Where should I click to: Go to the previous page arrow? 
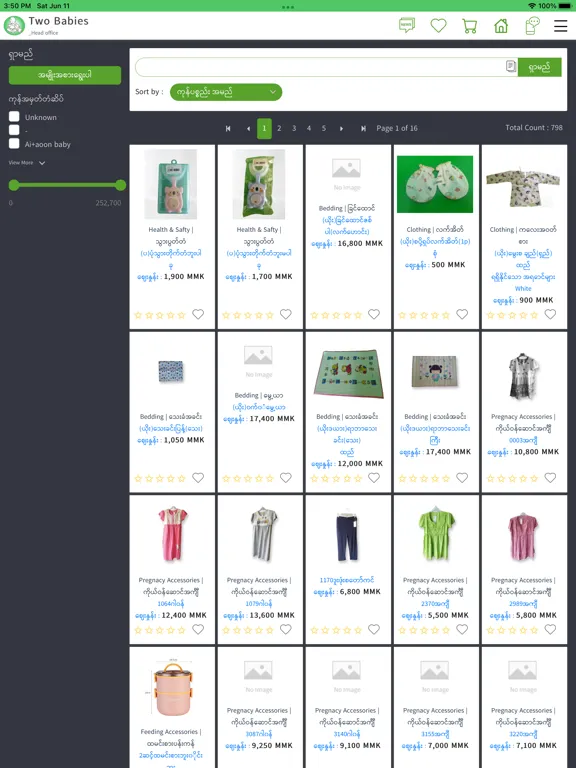point(248,128)
